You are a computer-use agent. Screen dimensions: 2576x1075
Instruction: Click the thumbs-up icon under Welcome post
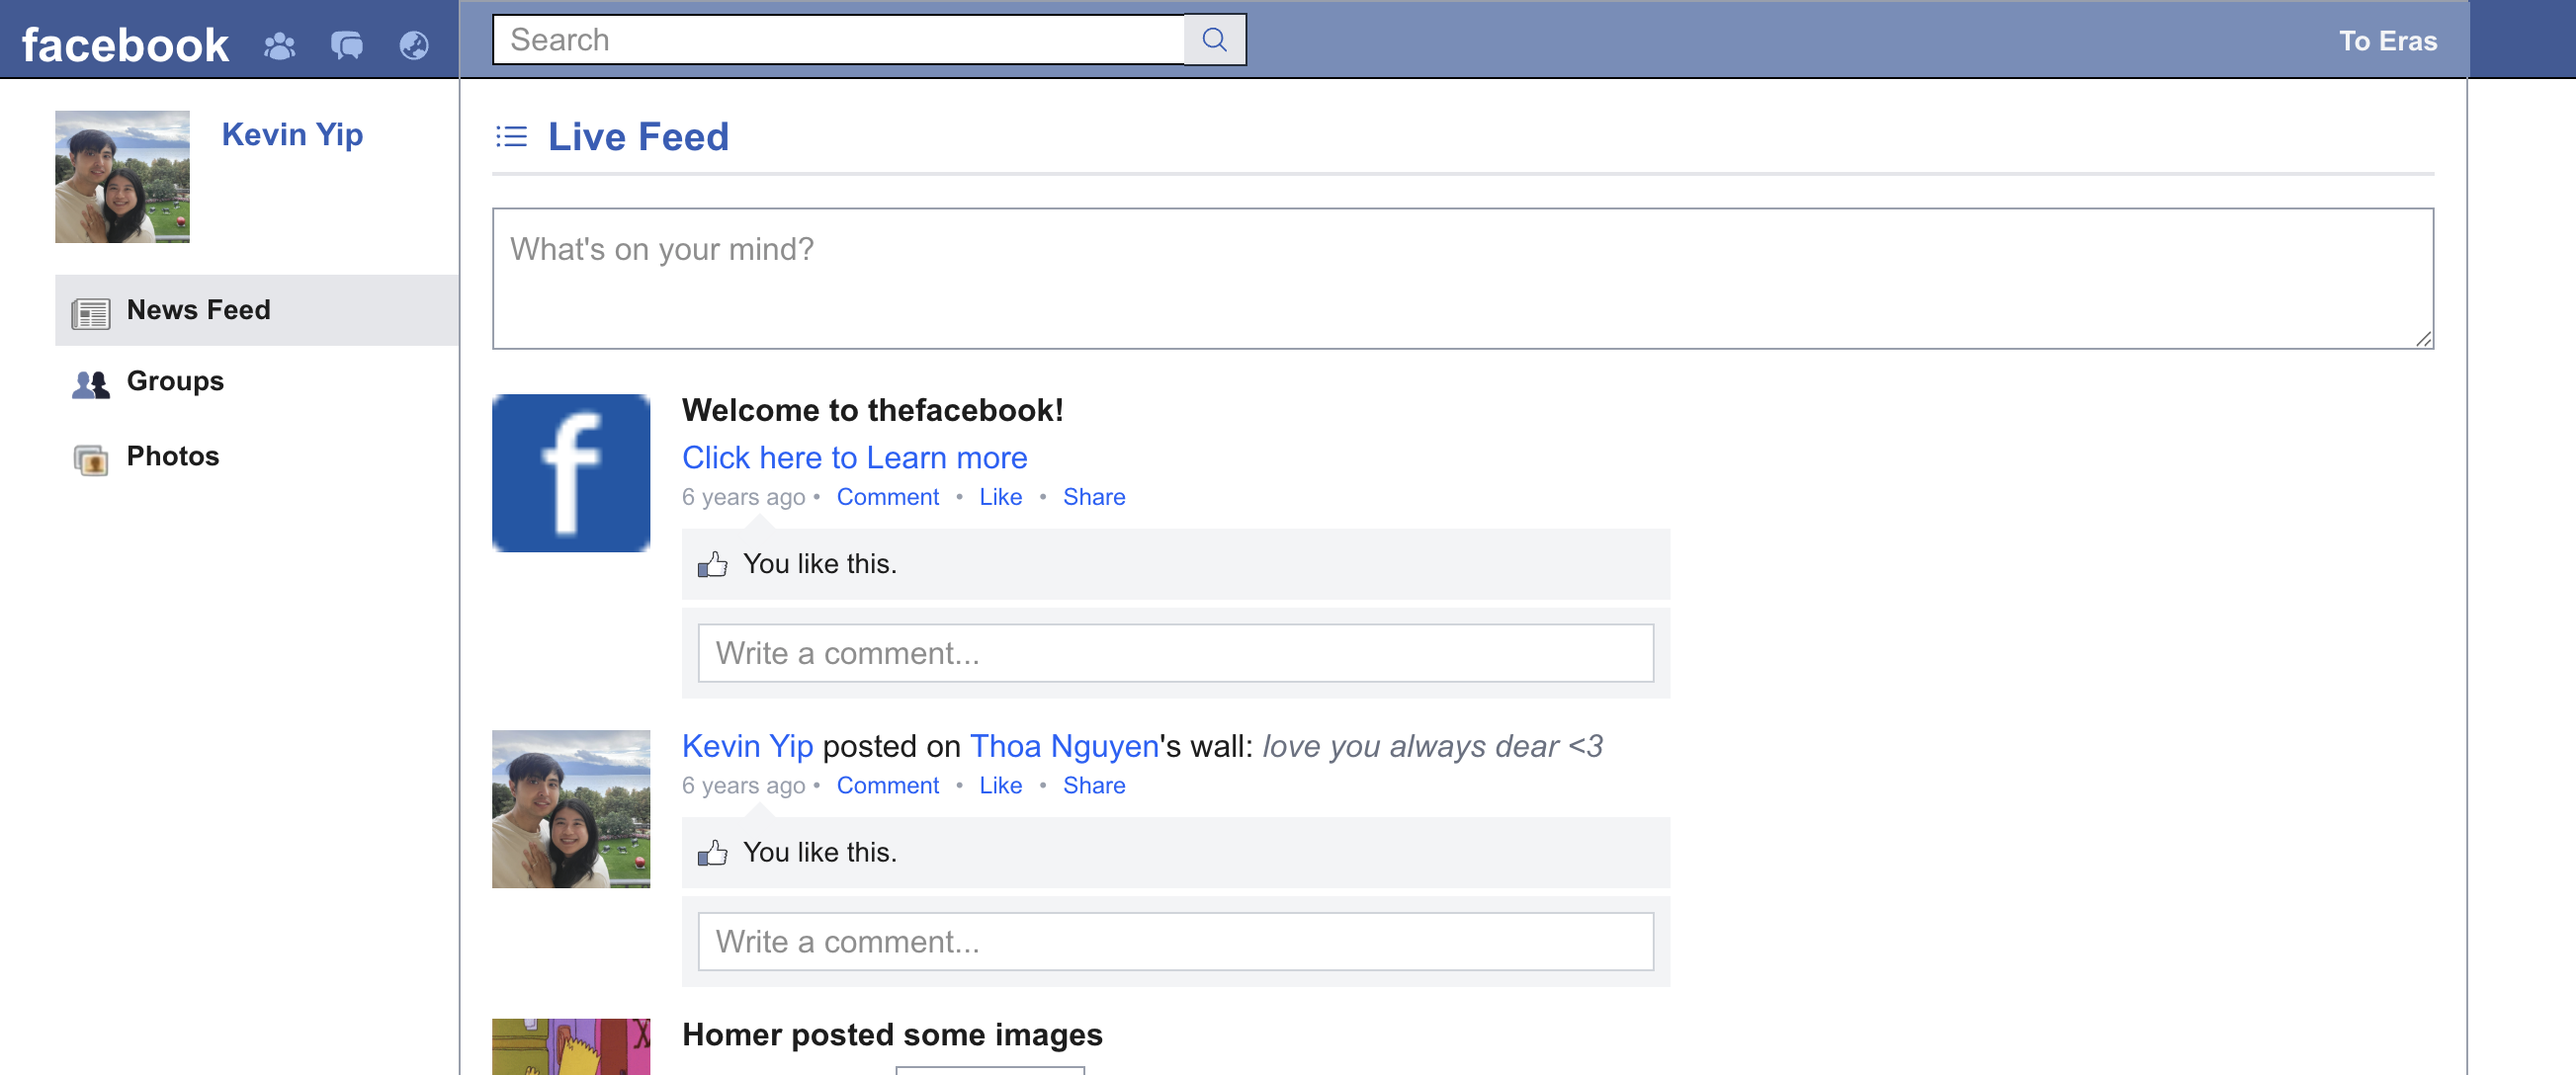[713, 565]
